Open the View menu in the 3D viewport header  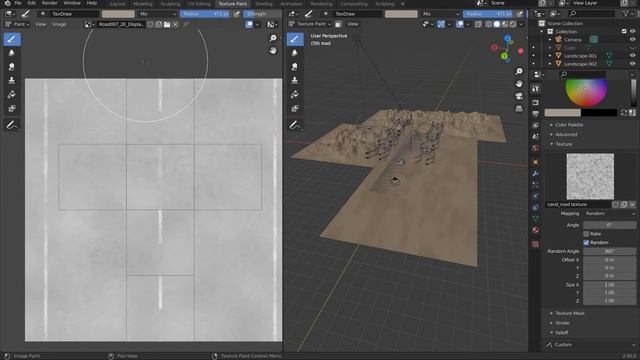353,24
